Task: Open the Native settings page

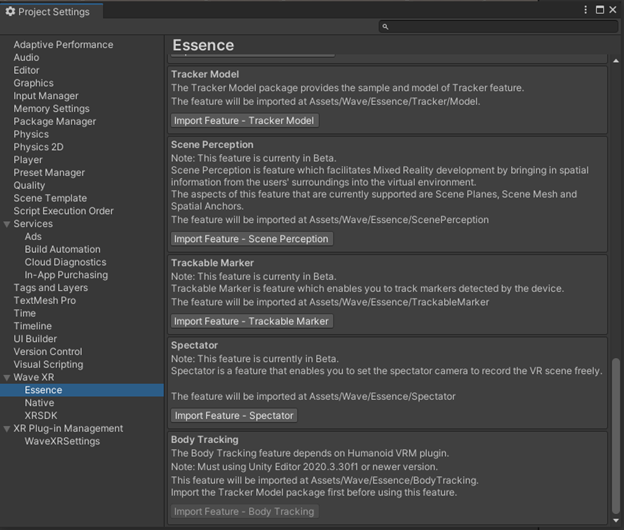Action: click(x=40, y=403)
